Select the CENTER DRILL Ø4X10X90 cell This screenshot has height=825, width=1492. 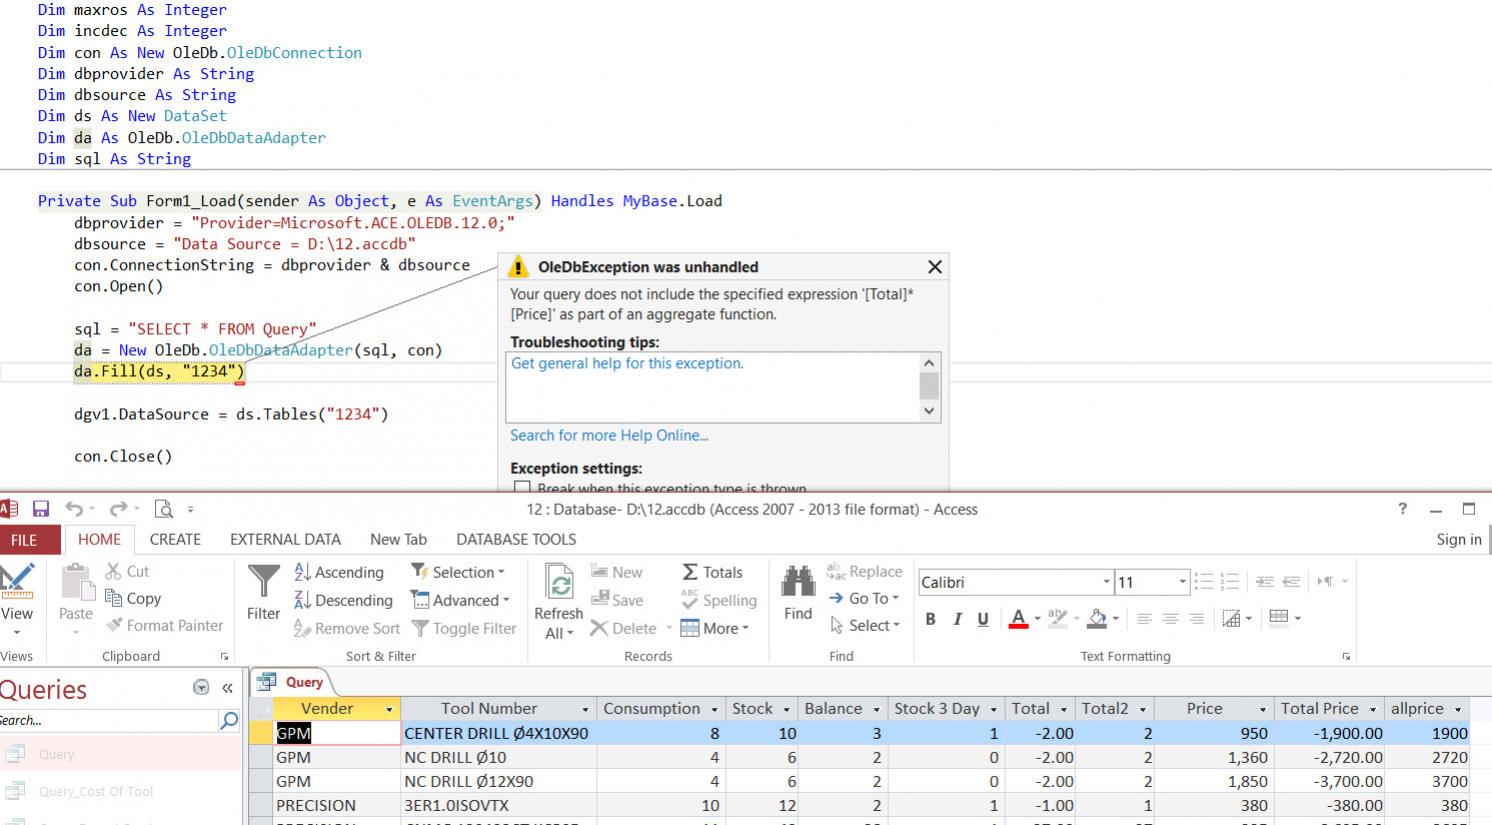tap(498, 733)
